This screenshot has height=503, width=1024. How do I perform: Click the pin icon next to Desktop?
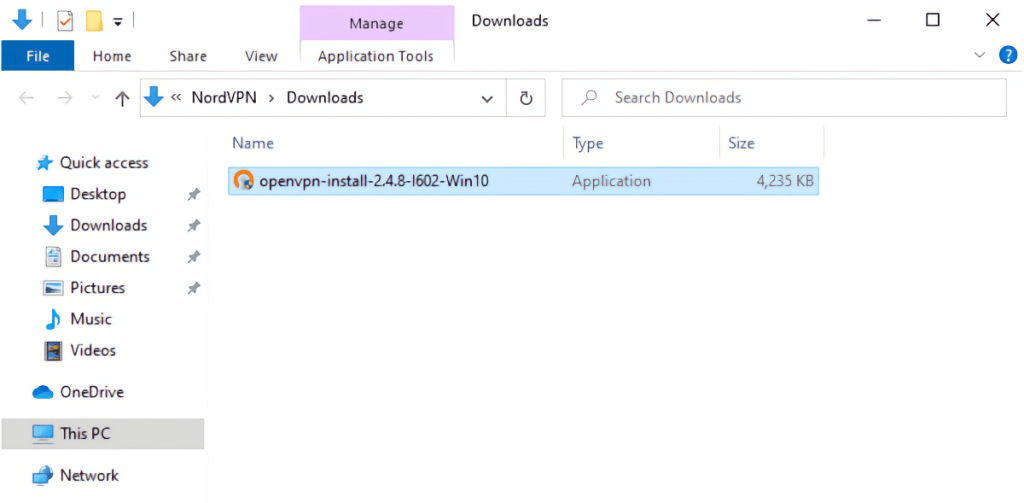click(193, 194)
